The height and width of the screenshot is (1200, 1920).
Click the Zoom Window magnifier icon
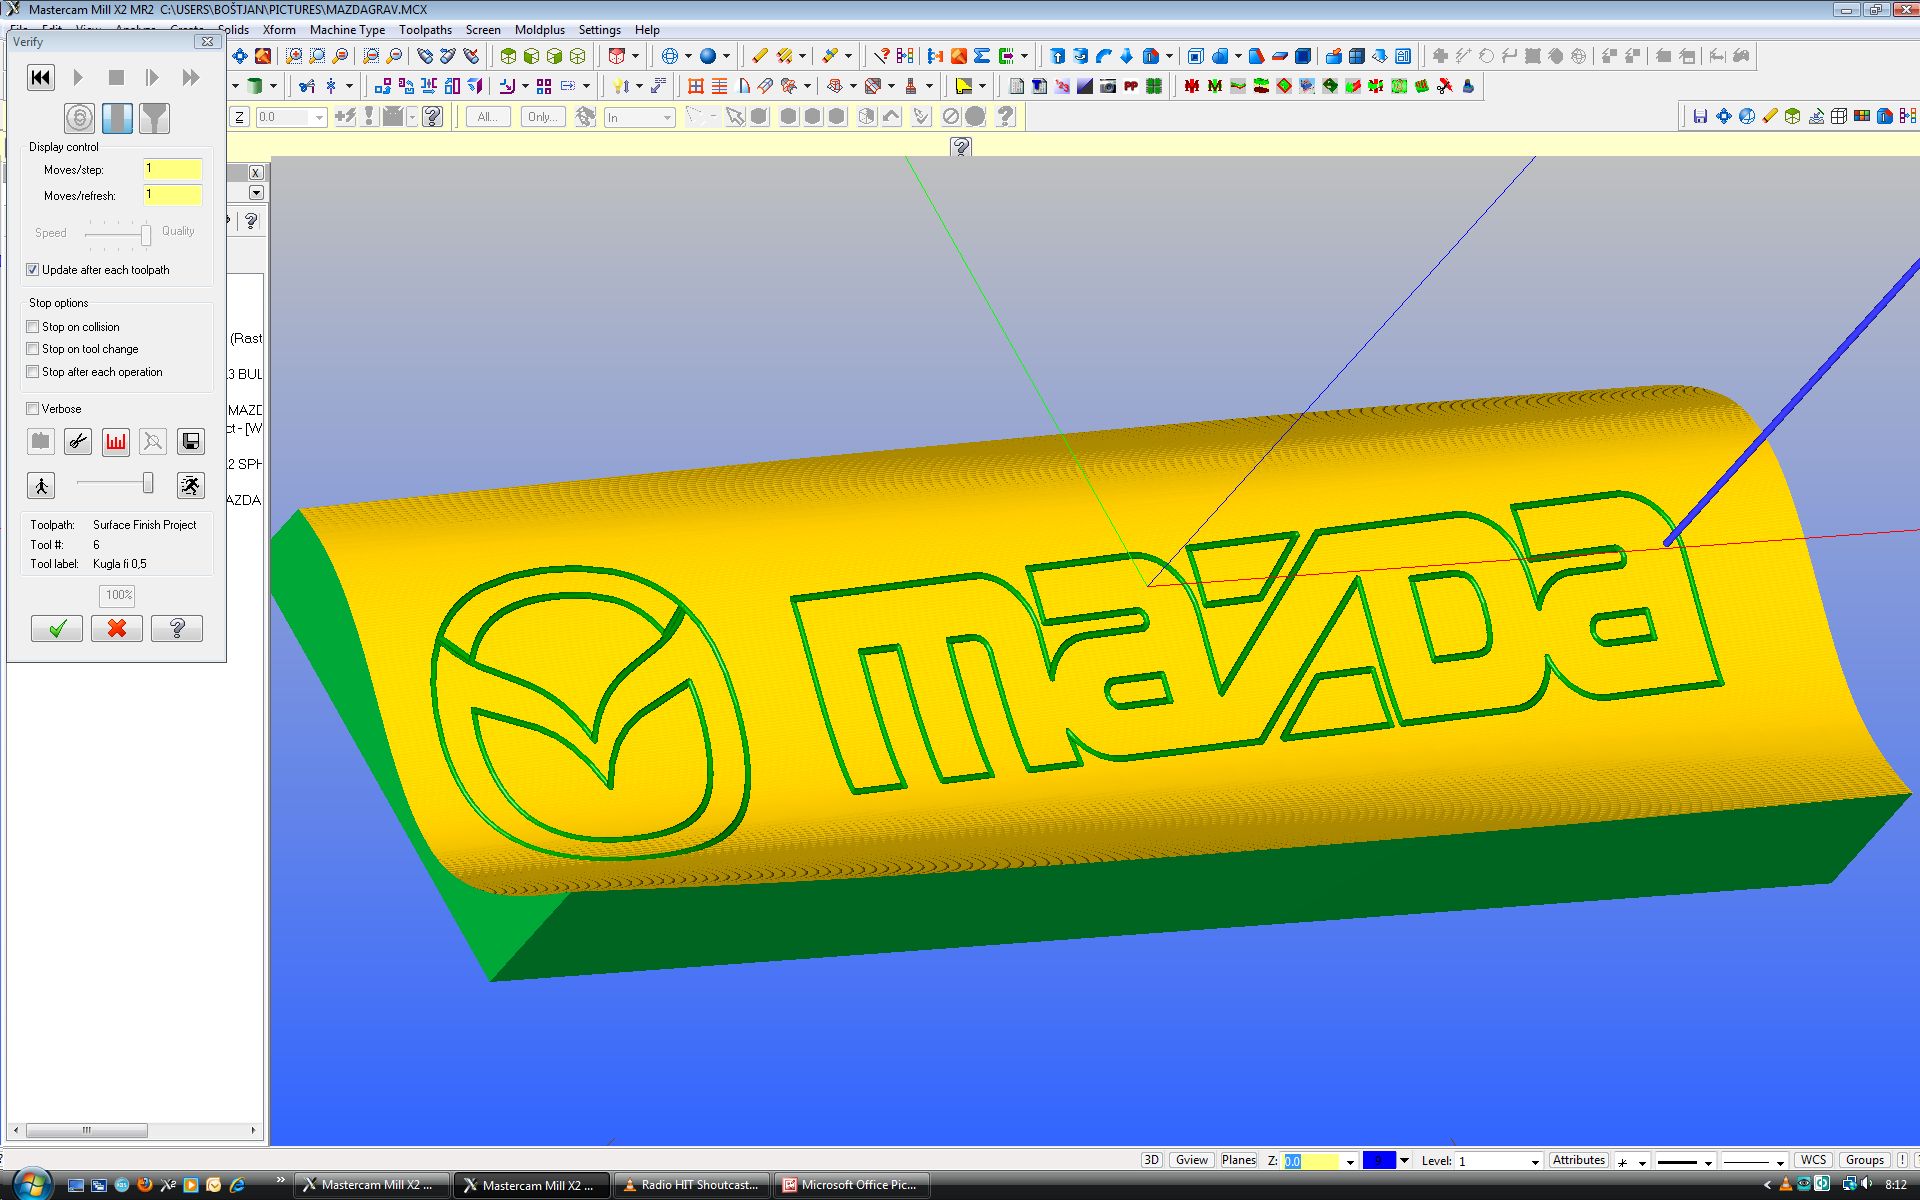(x=294, y=56)
